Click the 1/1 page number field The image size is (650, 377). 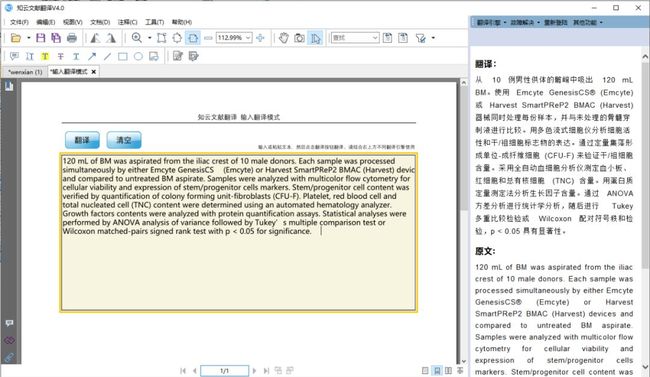pos(224,371)
